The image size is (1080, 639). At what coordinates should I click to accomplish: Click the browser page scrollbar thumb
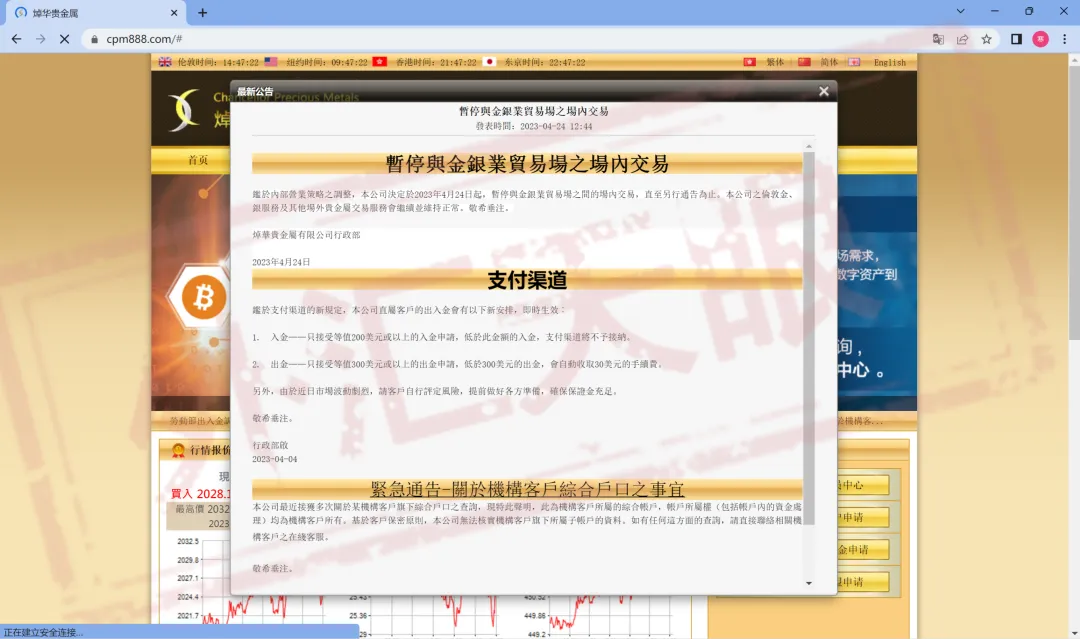click(1074, 203)
